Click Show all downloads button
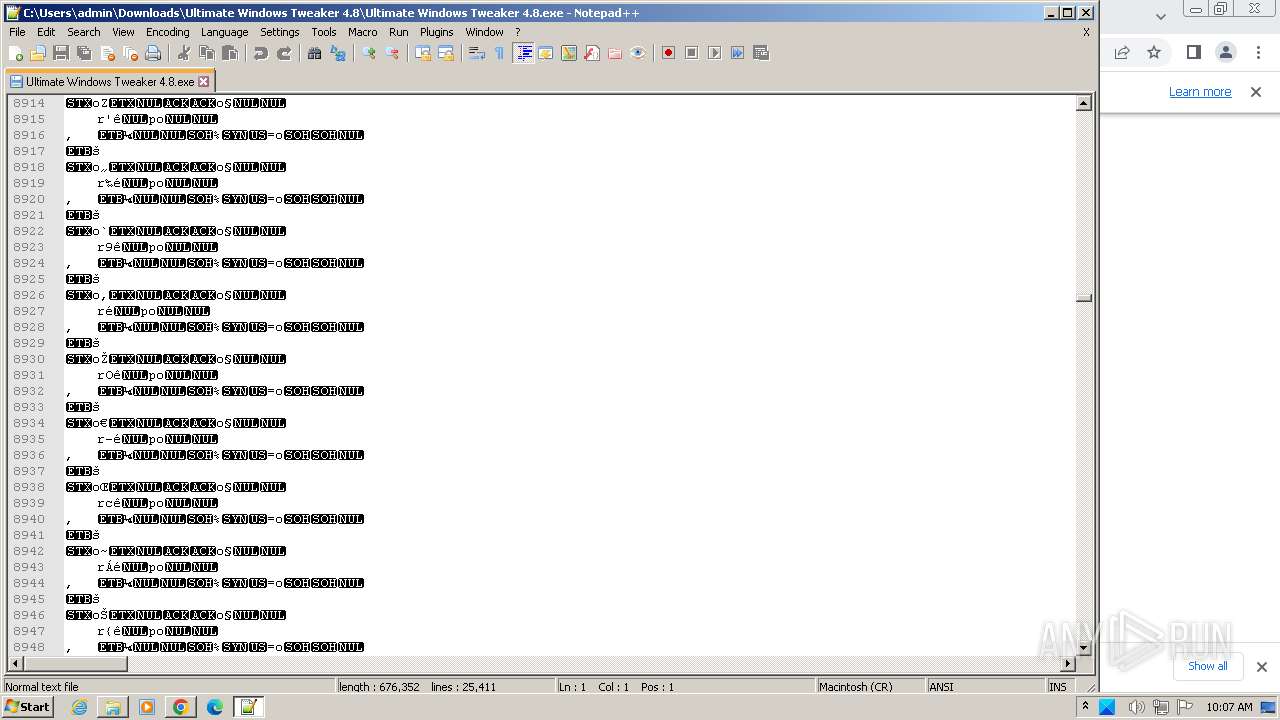 tap(1208, 666)
